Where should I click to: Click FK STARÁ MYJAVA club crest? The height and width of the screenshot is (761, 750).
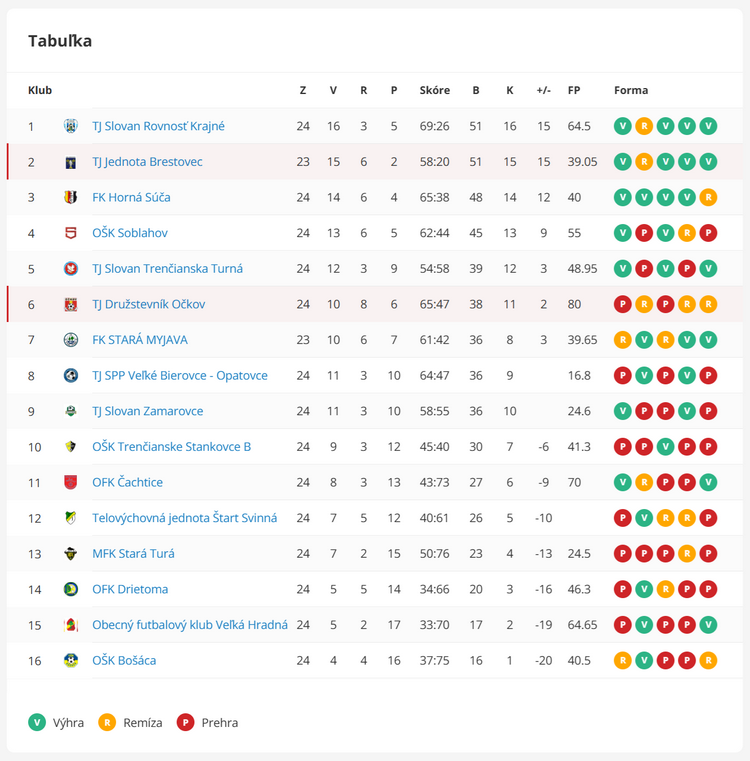[71, 340]
